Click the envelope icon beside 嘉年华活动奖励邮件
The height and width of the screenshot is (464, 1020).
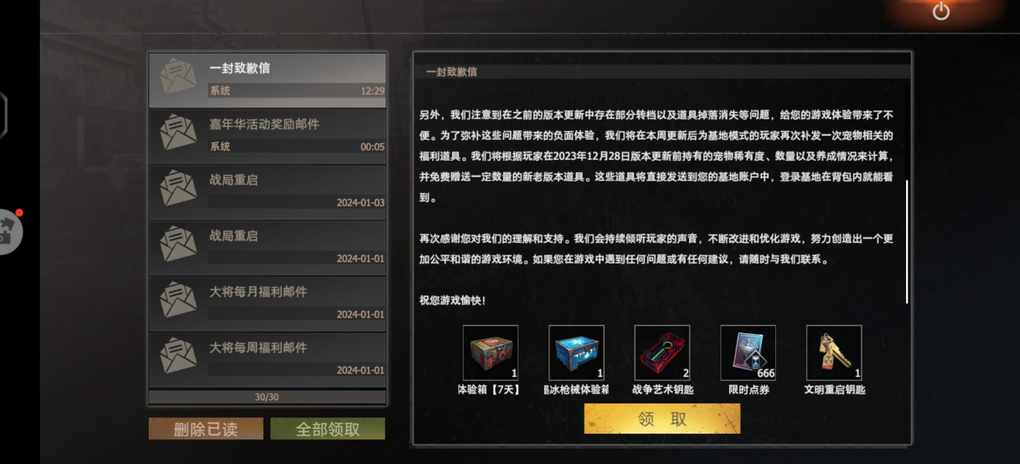(178, 132)
